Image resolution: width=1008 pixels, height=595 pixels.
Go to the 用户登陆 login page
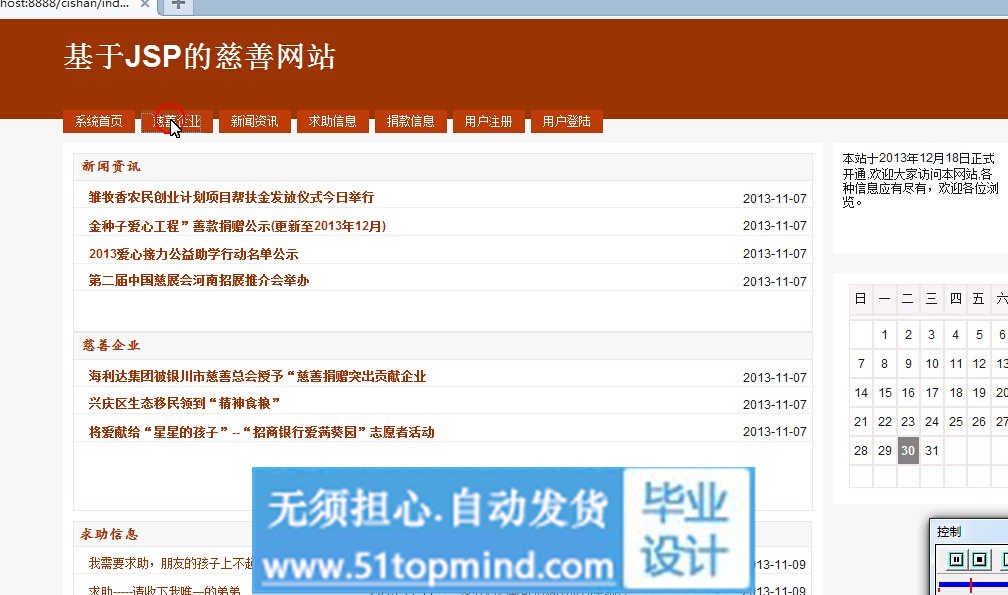[567, 121]
